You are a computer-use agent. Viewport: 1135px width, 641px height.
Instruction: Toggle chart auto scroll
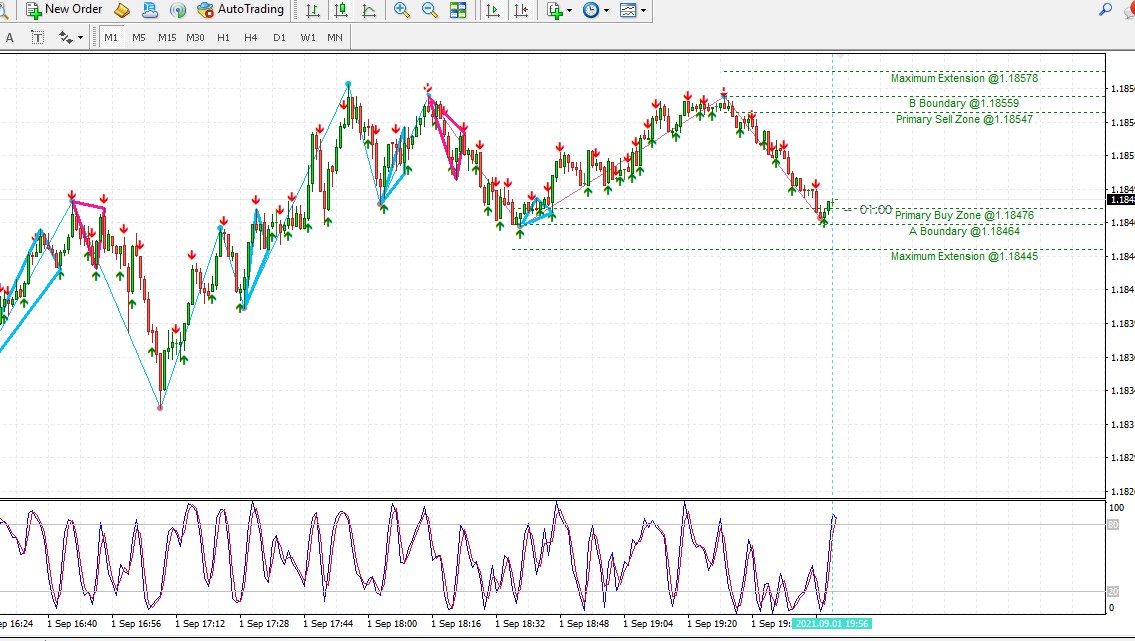[493, 10]
